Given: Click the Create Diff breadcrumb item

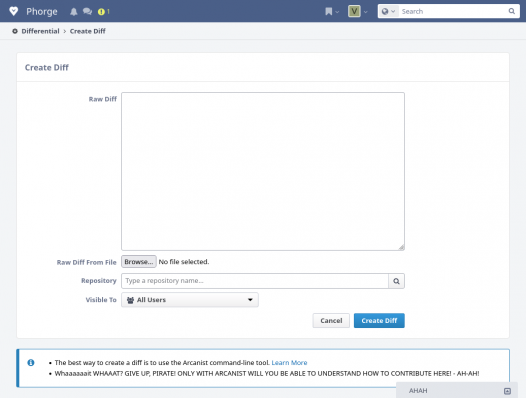Looking at the screenshot, I should 88,31.
